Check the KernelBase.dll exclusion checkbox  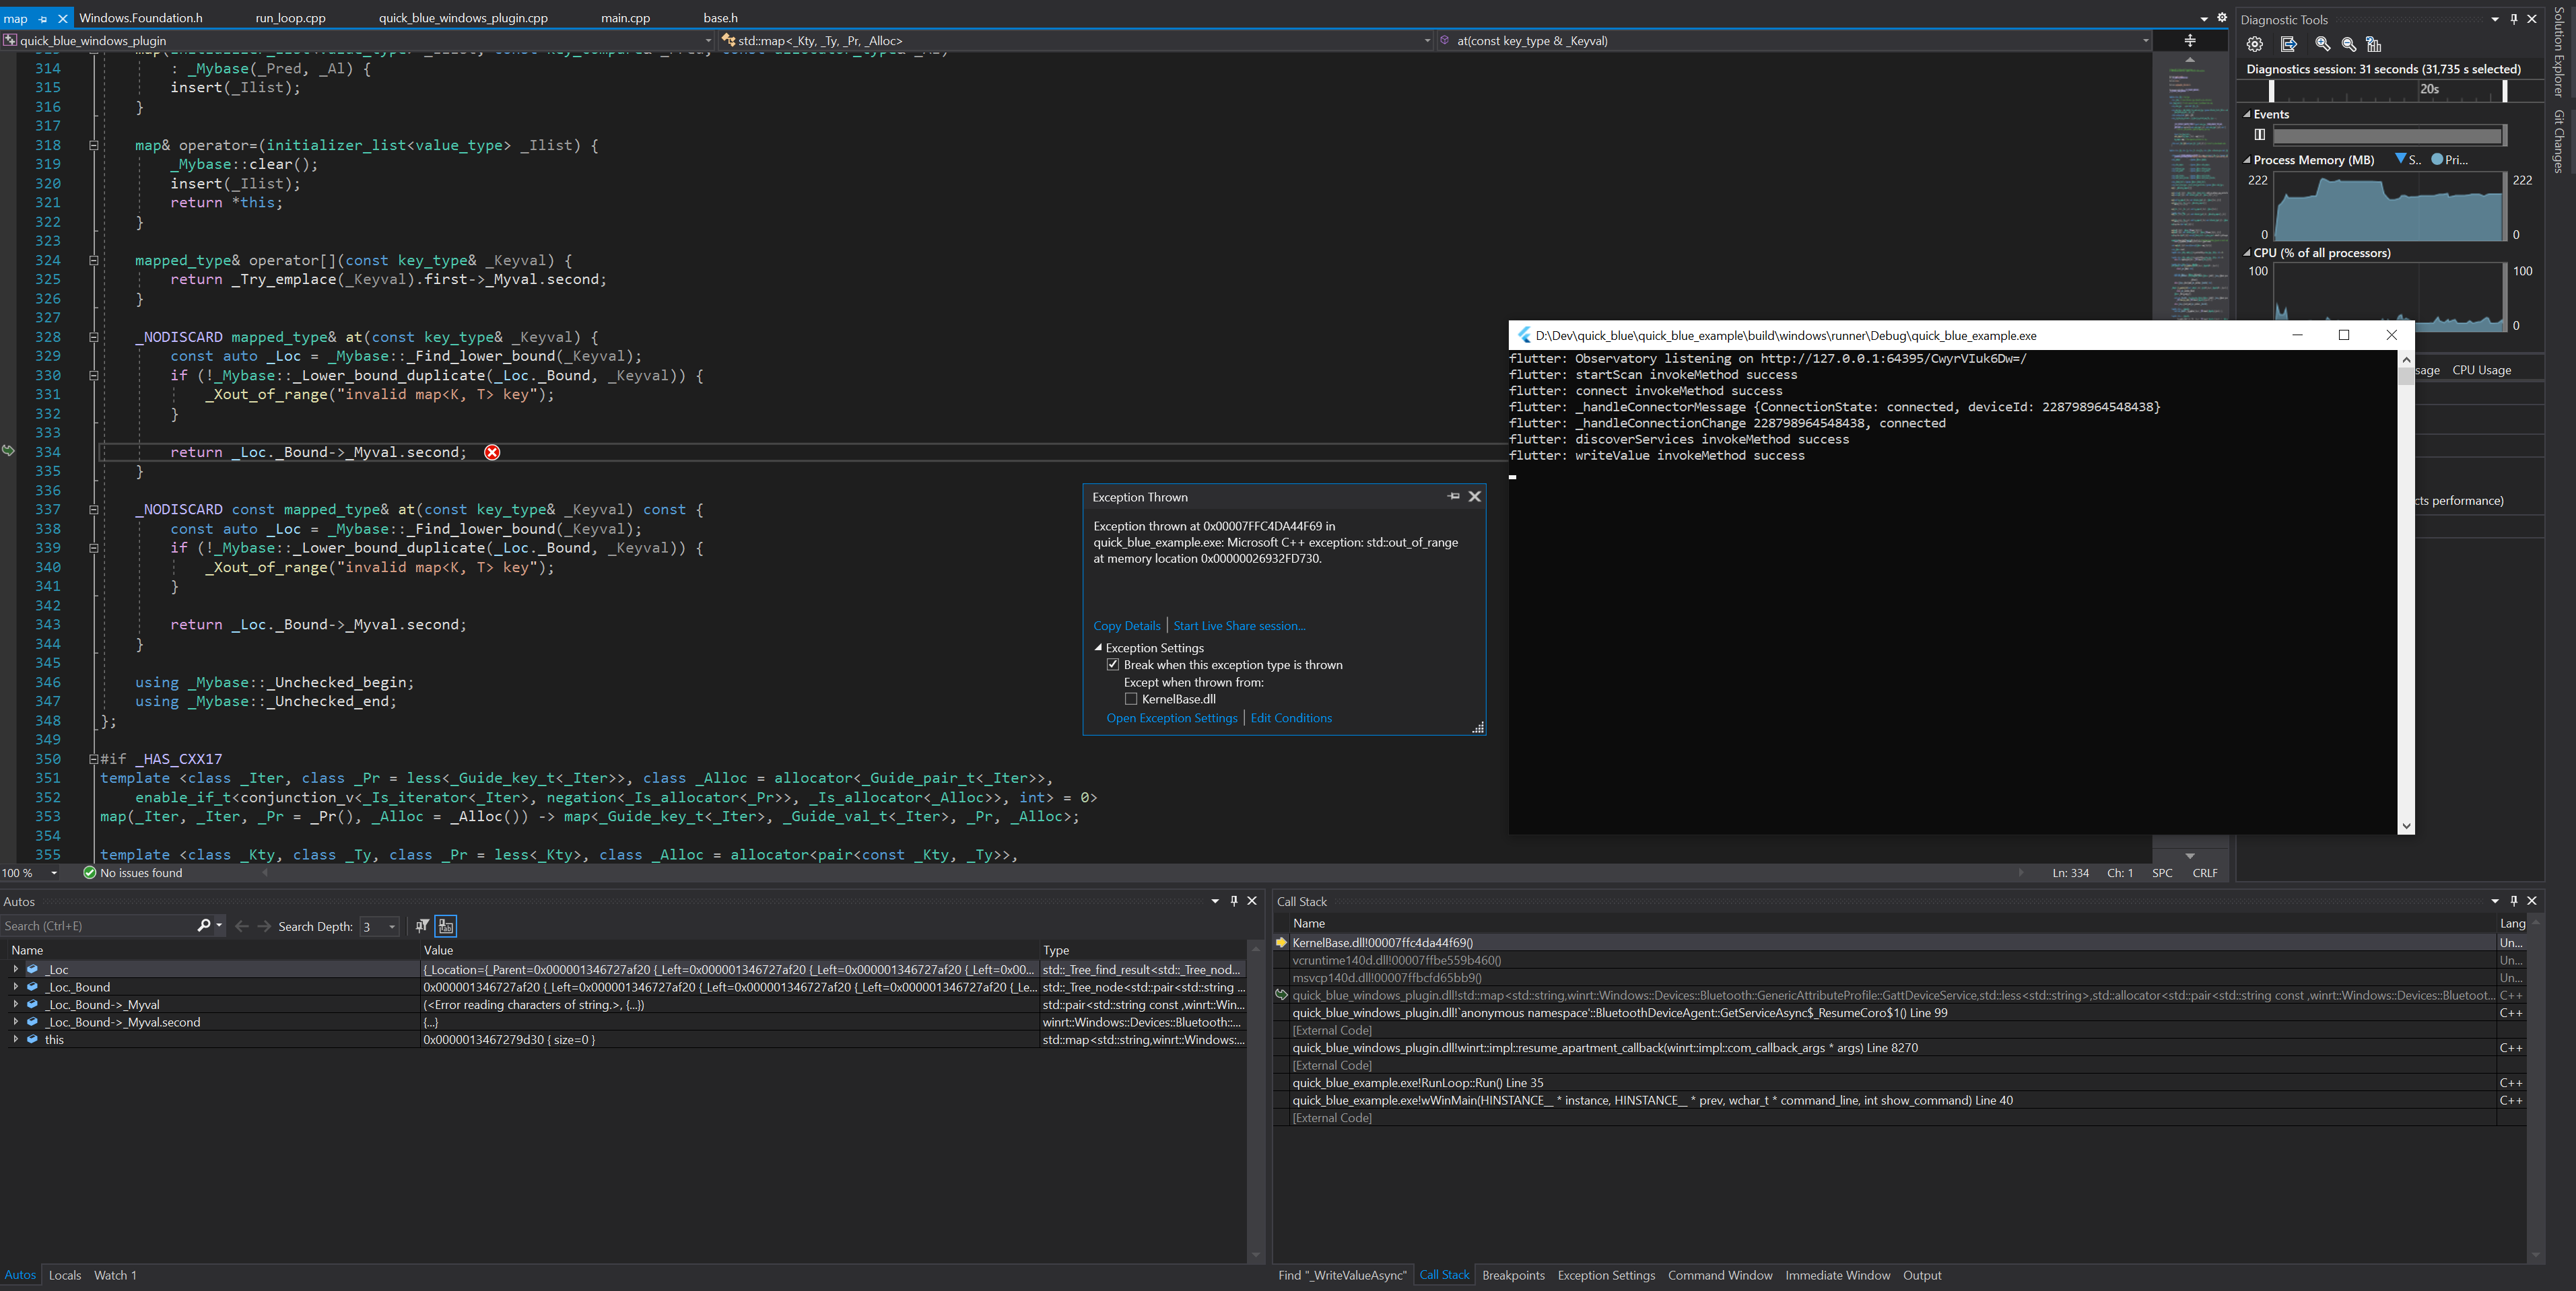[x=1131, y=698]
